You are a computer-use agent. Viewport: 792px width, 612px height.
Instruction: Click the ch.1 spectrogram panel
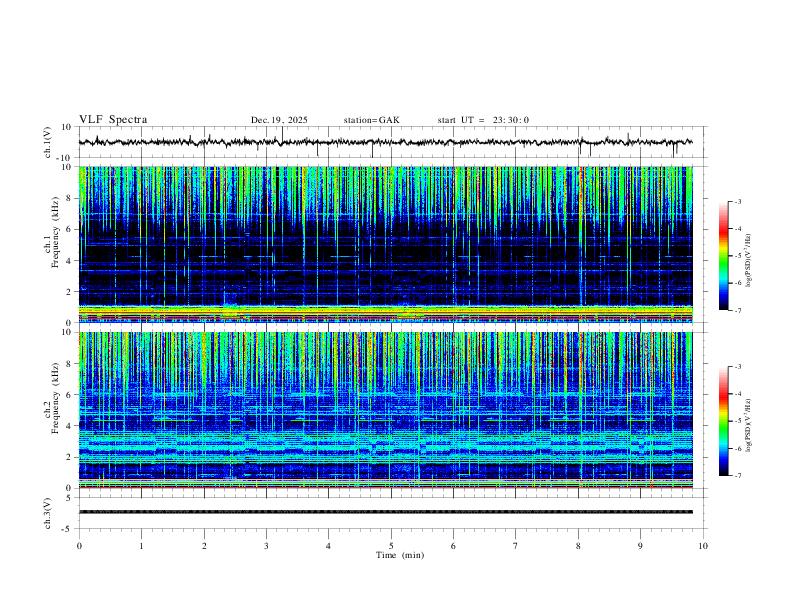pos(386,244)
